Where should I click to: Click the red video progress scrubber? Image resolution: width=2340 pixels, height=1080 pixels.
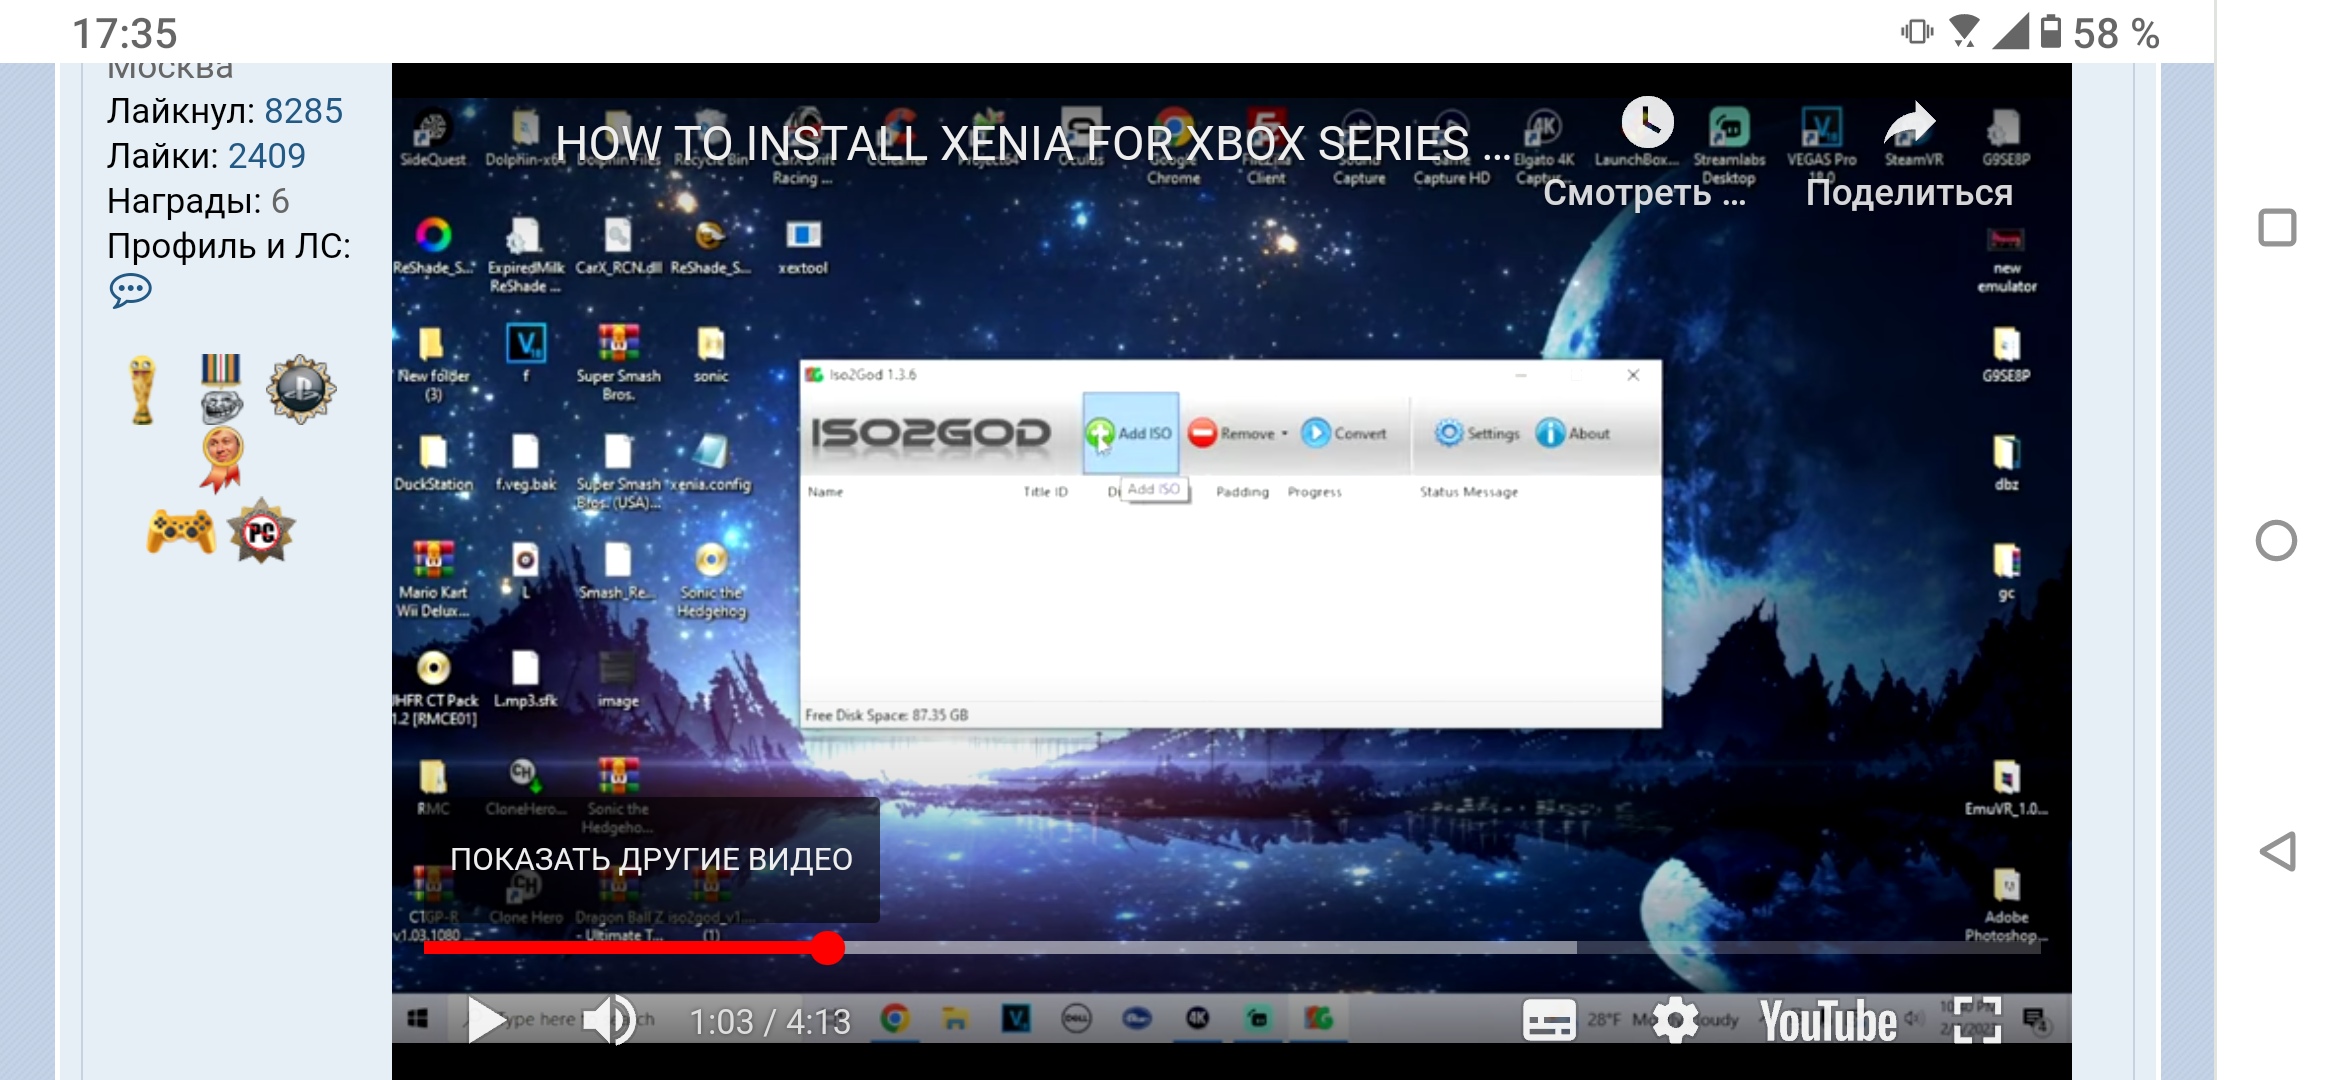827,947
